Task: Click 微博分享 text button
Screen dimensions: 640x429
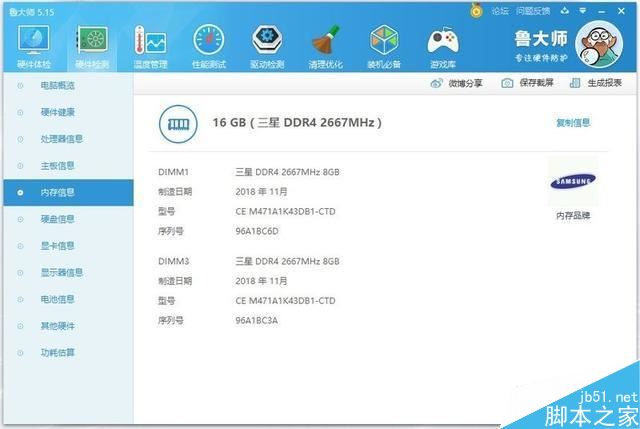Action: click(x=465, y=83)
